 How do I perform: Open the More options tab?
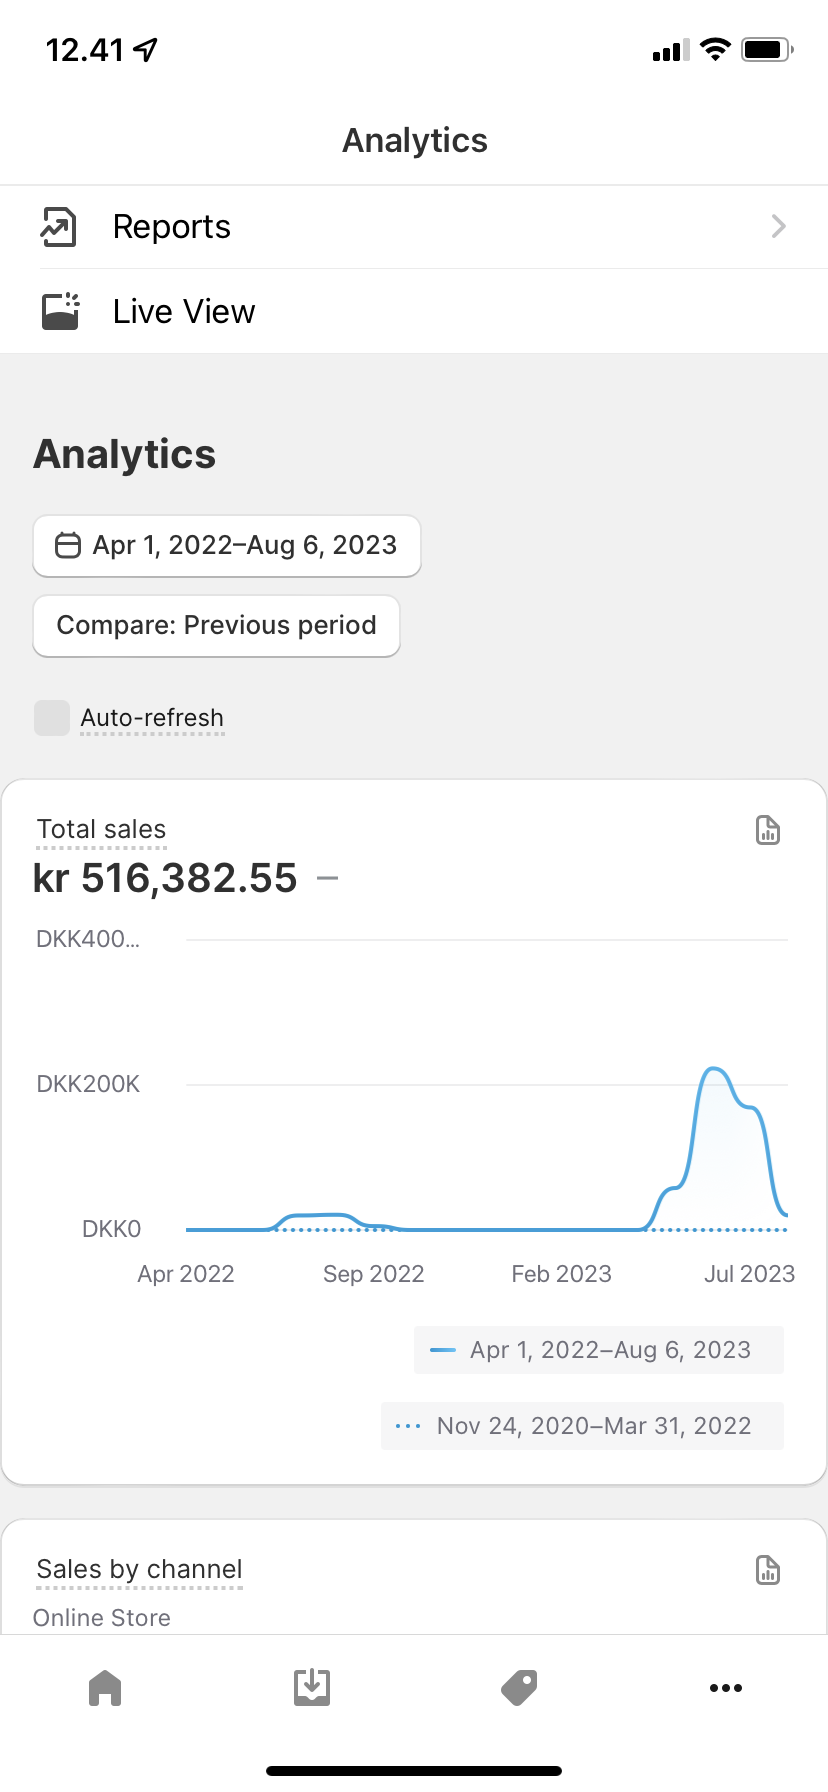(x=725, y=1688)
